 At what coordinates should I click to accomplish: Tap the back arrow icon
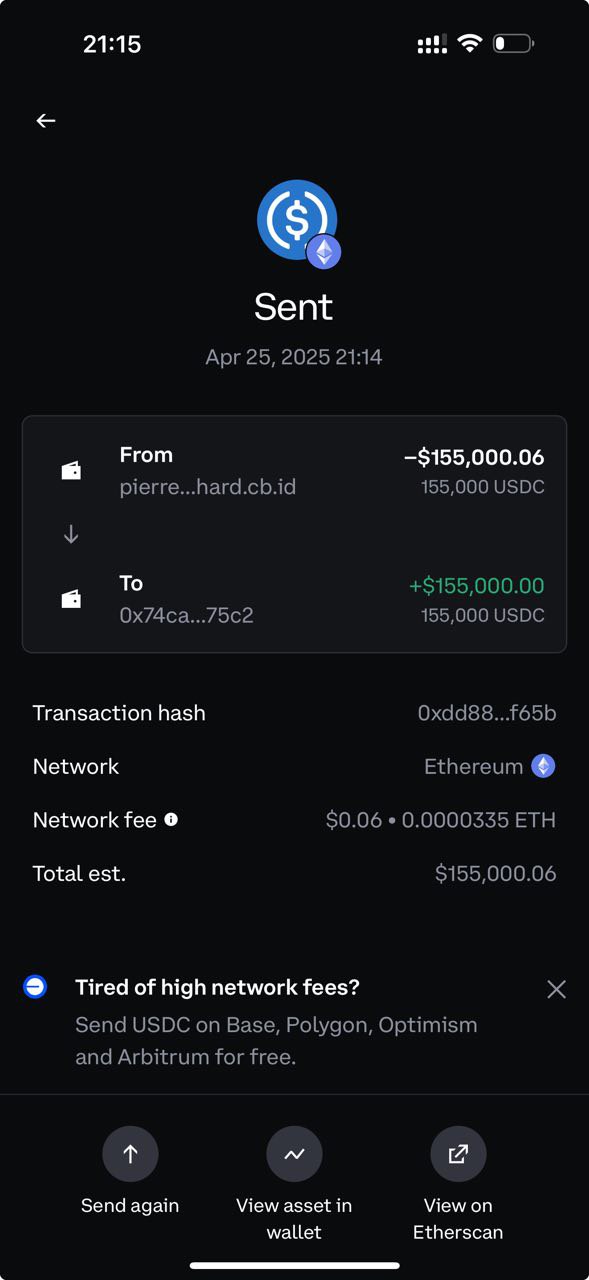(x=46, y=120)
